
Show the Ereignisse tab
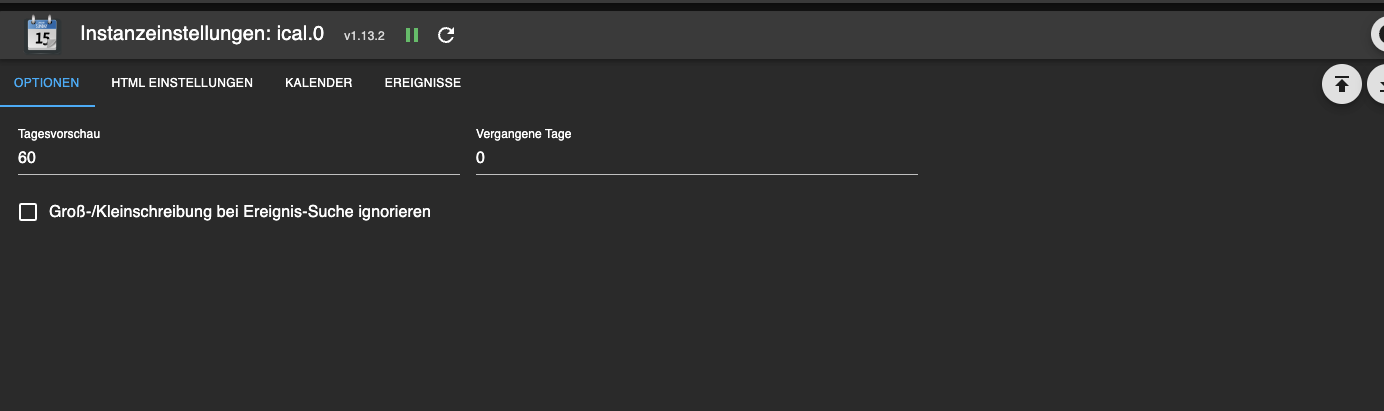point(422,83)
